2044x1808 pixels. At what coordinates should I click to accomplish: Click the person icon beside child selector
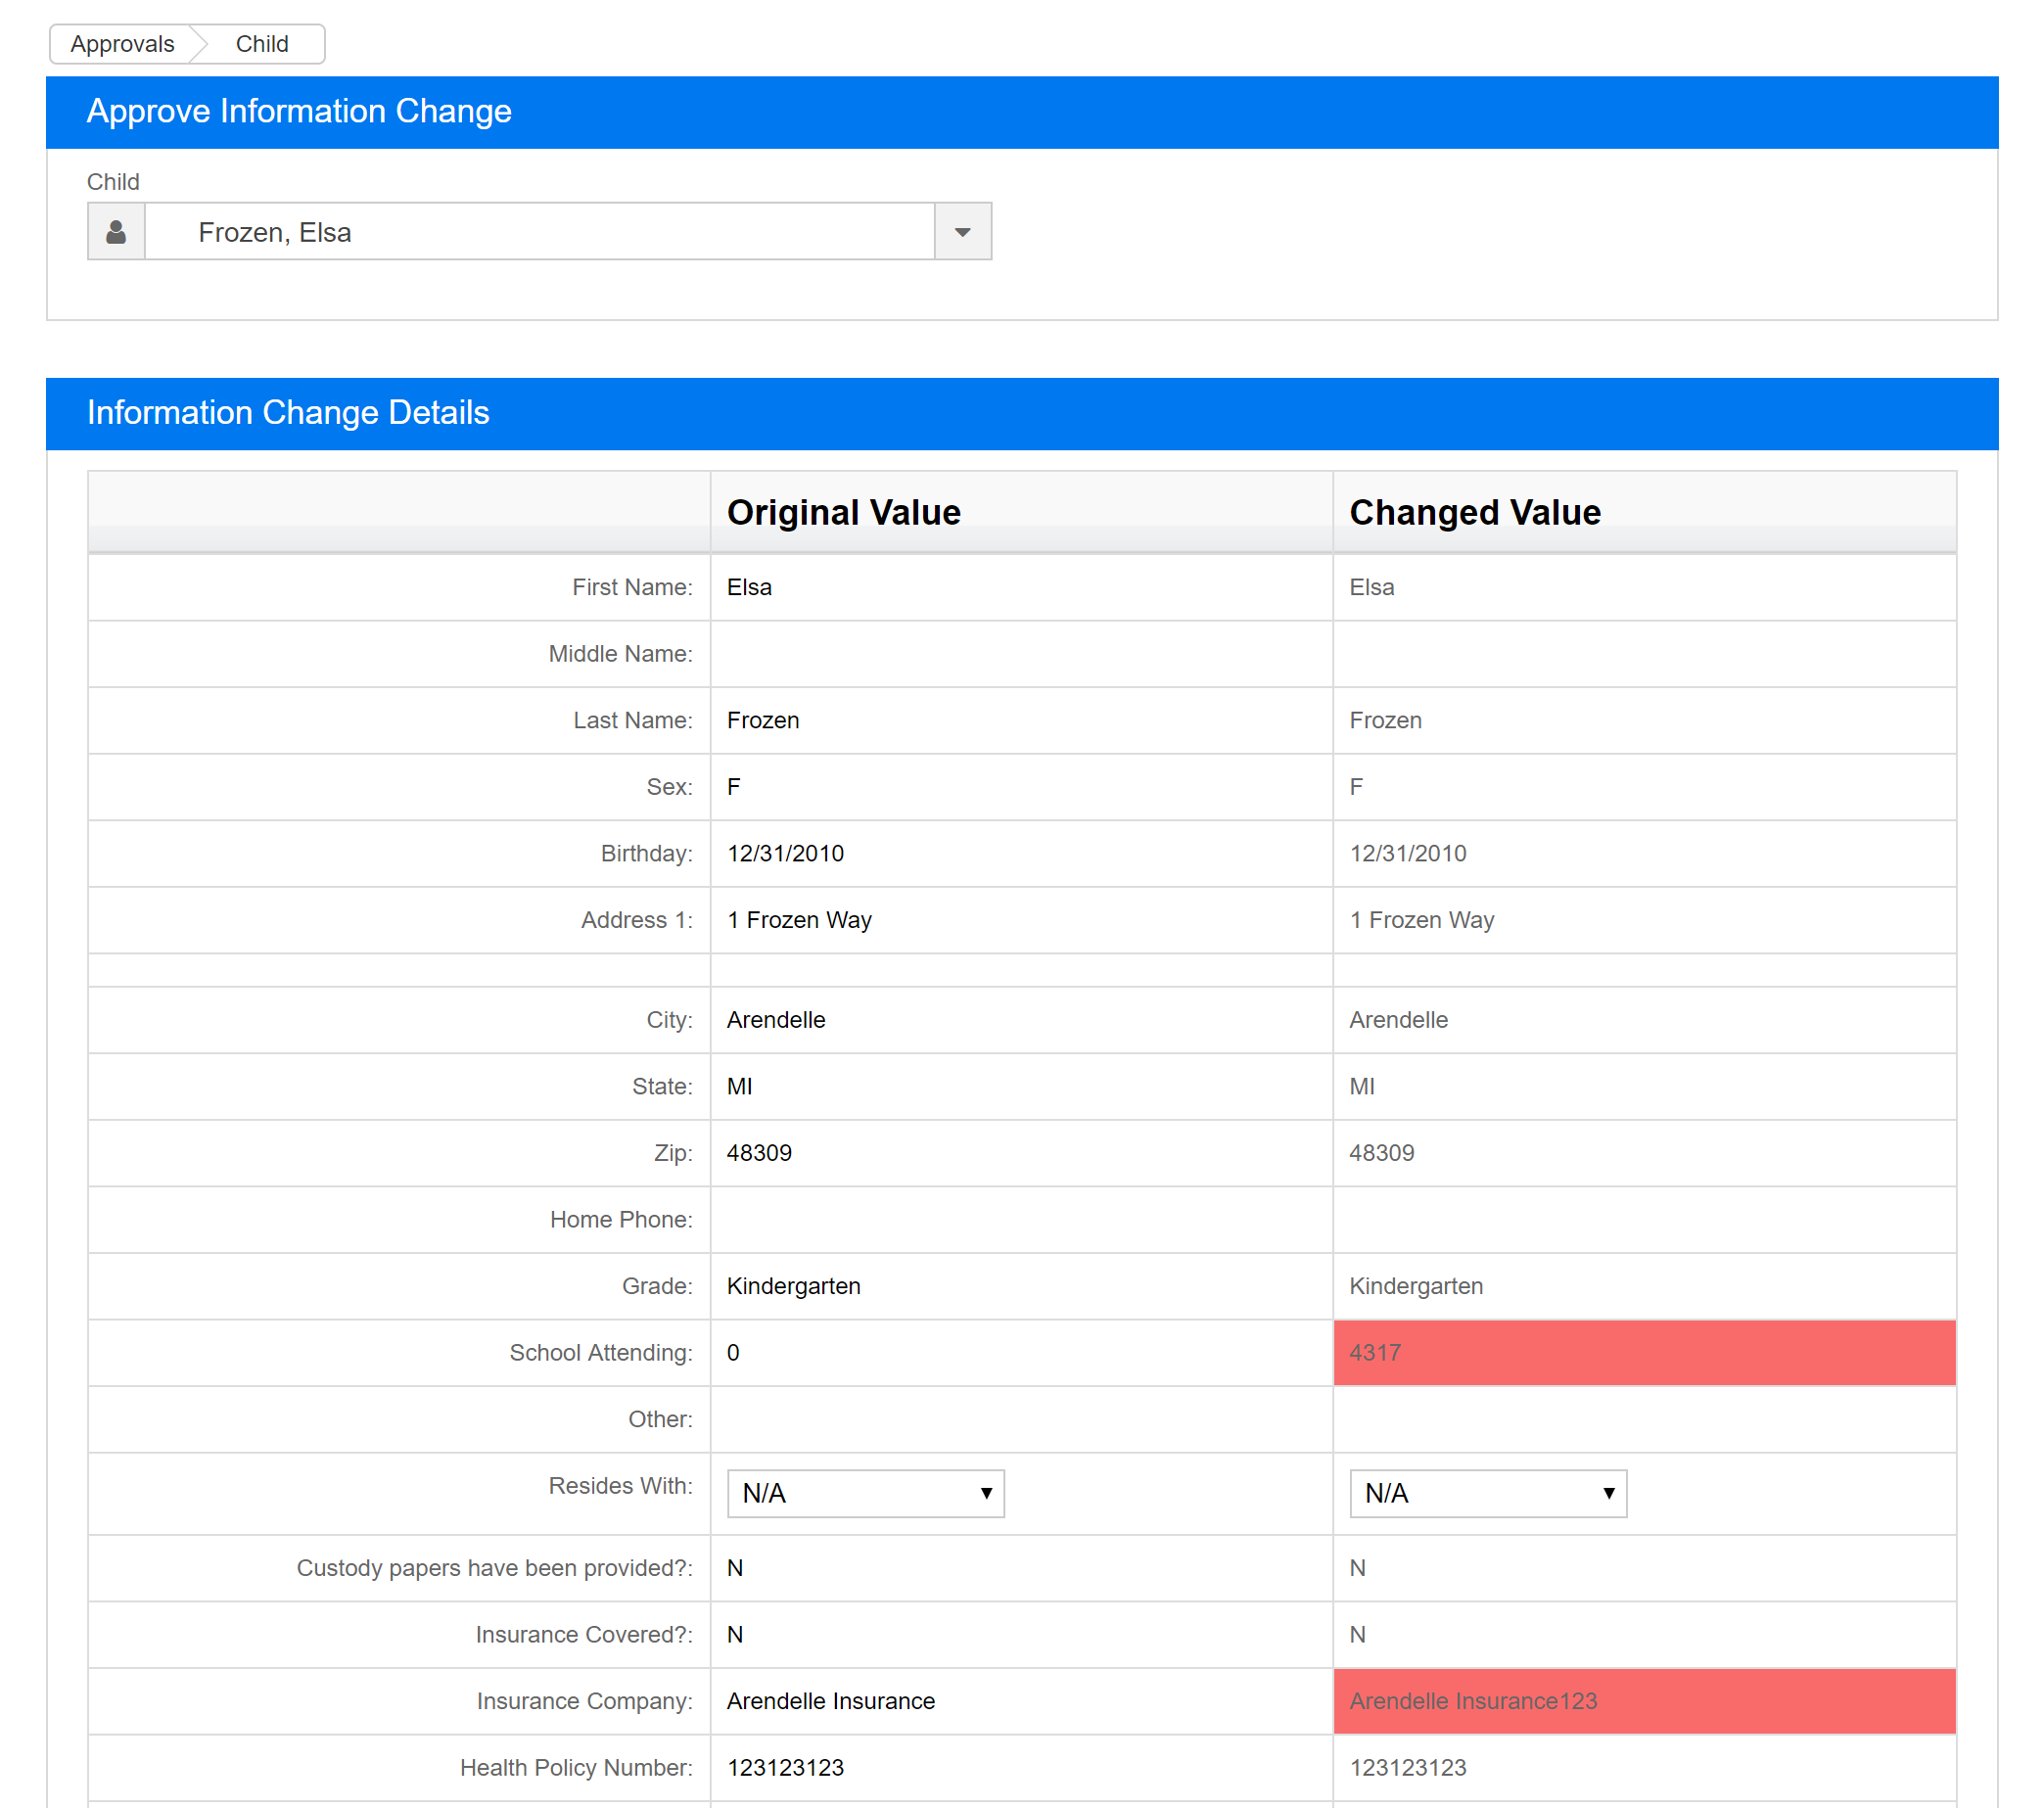(x=116, y=232)
